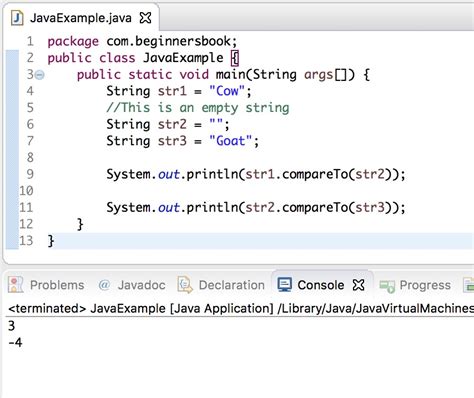Click console output value 3
The image size is (474, 398).
pos(12,326)
